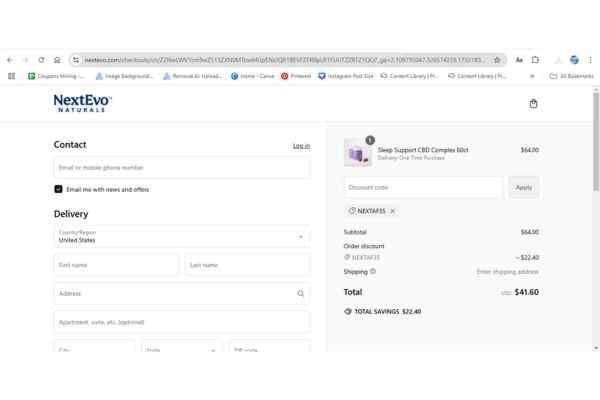Apply the discount code
This screenshot has width=600, height=400.
click(x=524, y=188)
